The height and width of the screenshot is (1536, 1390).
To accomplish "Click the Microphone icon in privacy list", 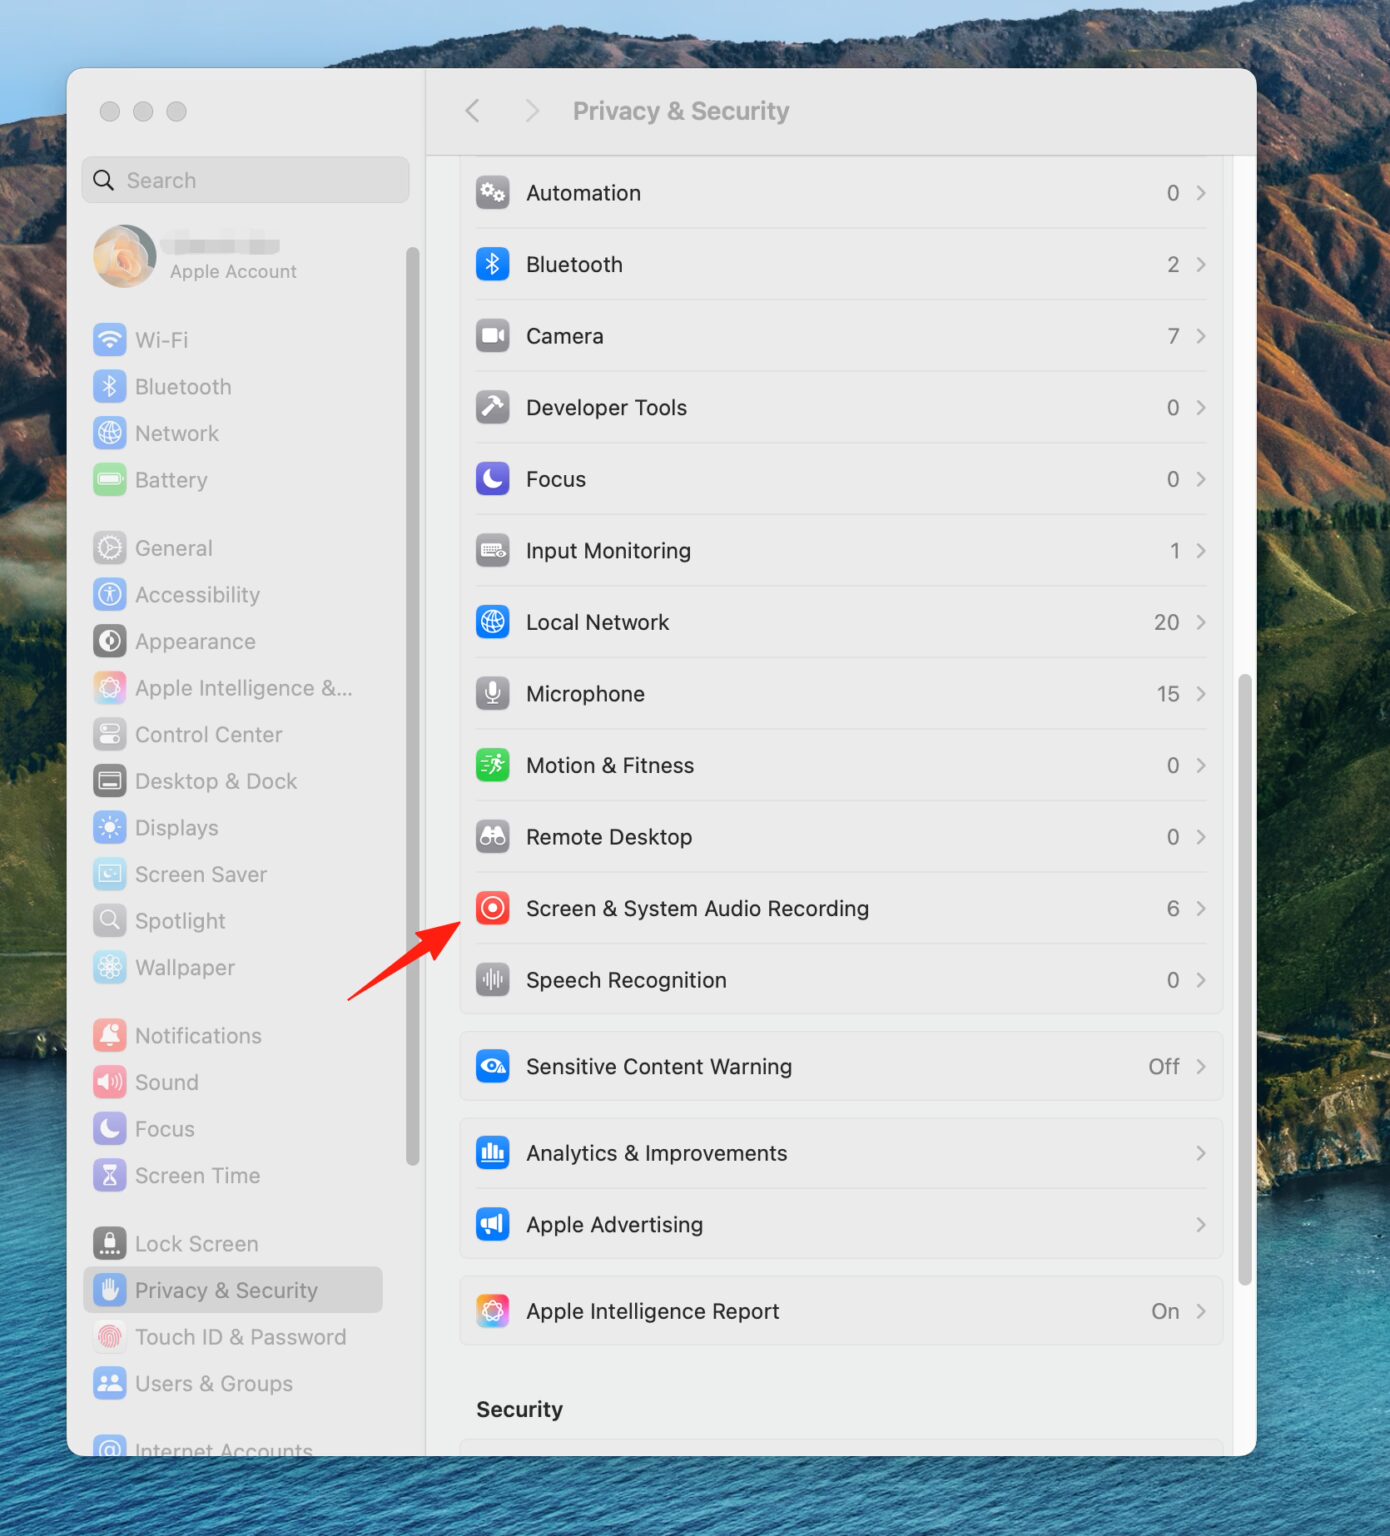I will point(492,694).
